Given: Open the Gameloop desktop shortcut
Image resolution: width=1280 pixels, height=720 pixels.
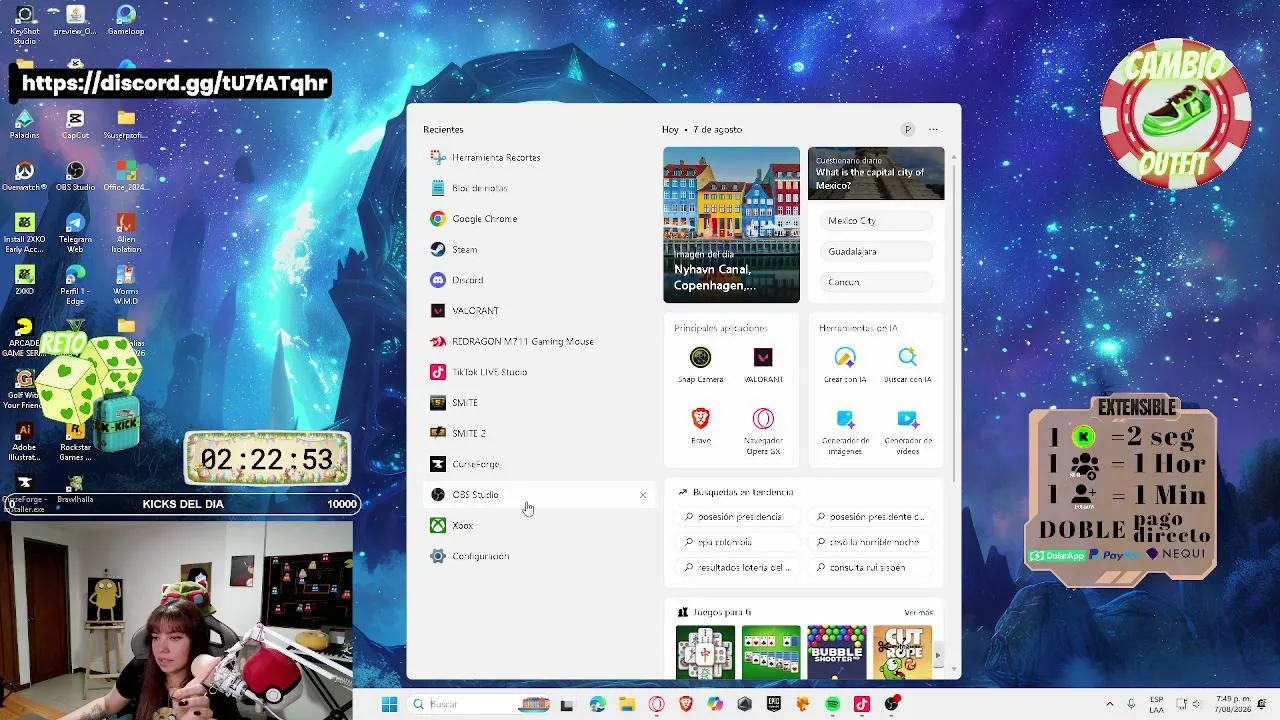Looking at the screenshot, I should click(x=125, y=21).
